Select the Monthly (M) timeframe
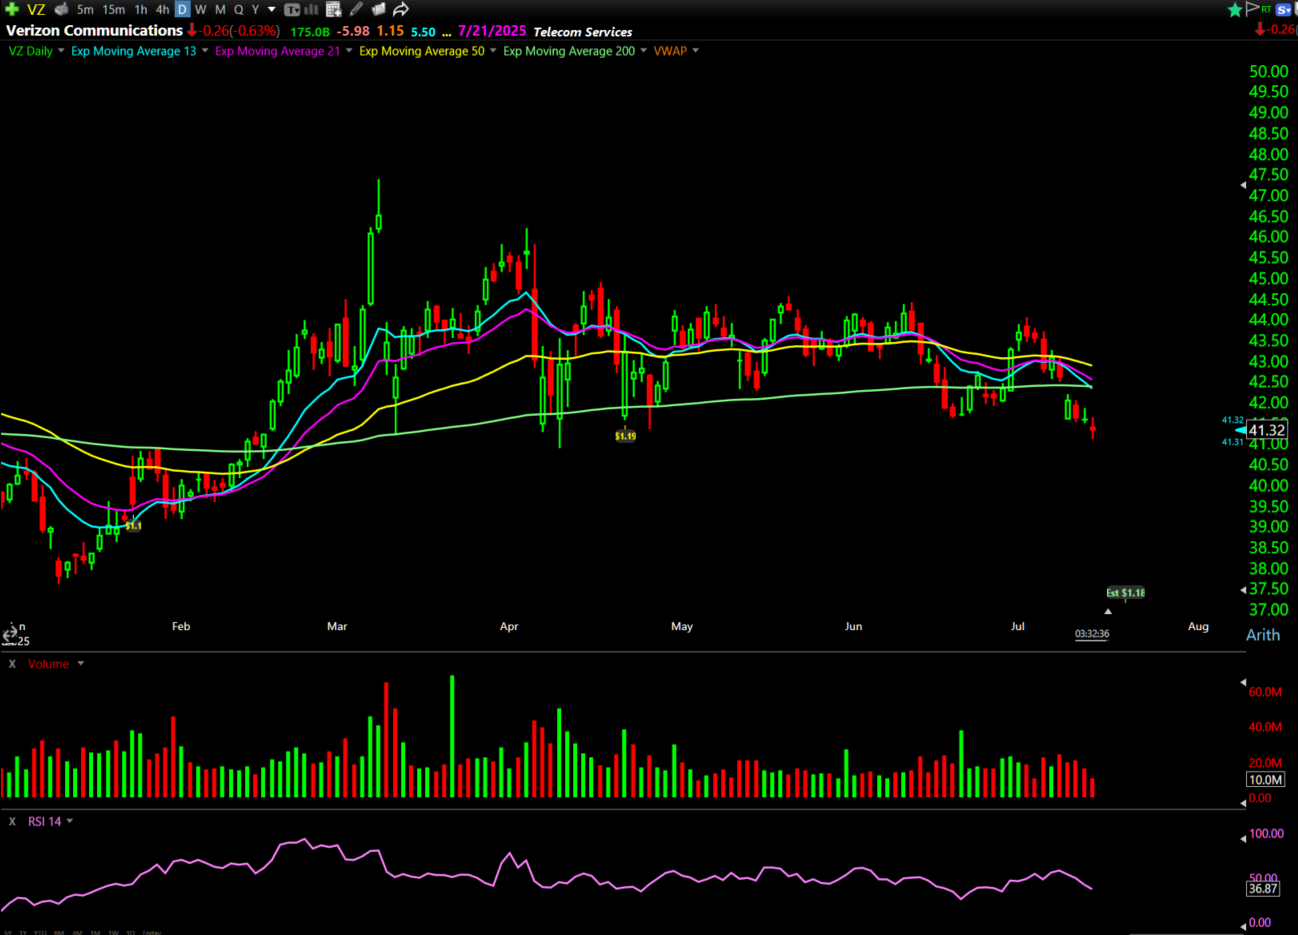 220,9
